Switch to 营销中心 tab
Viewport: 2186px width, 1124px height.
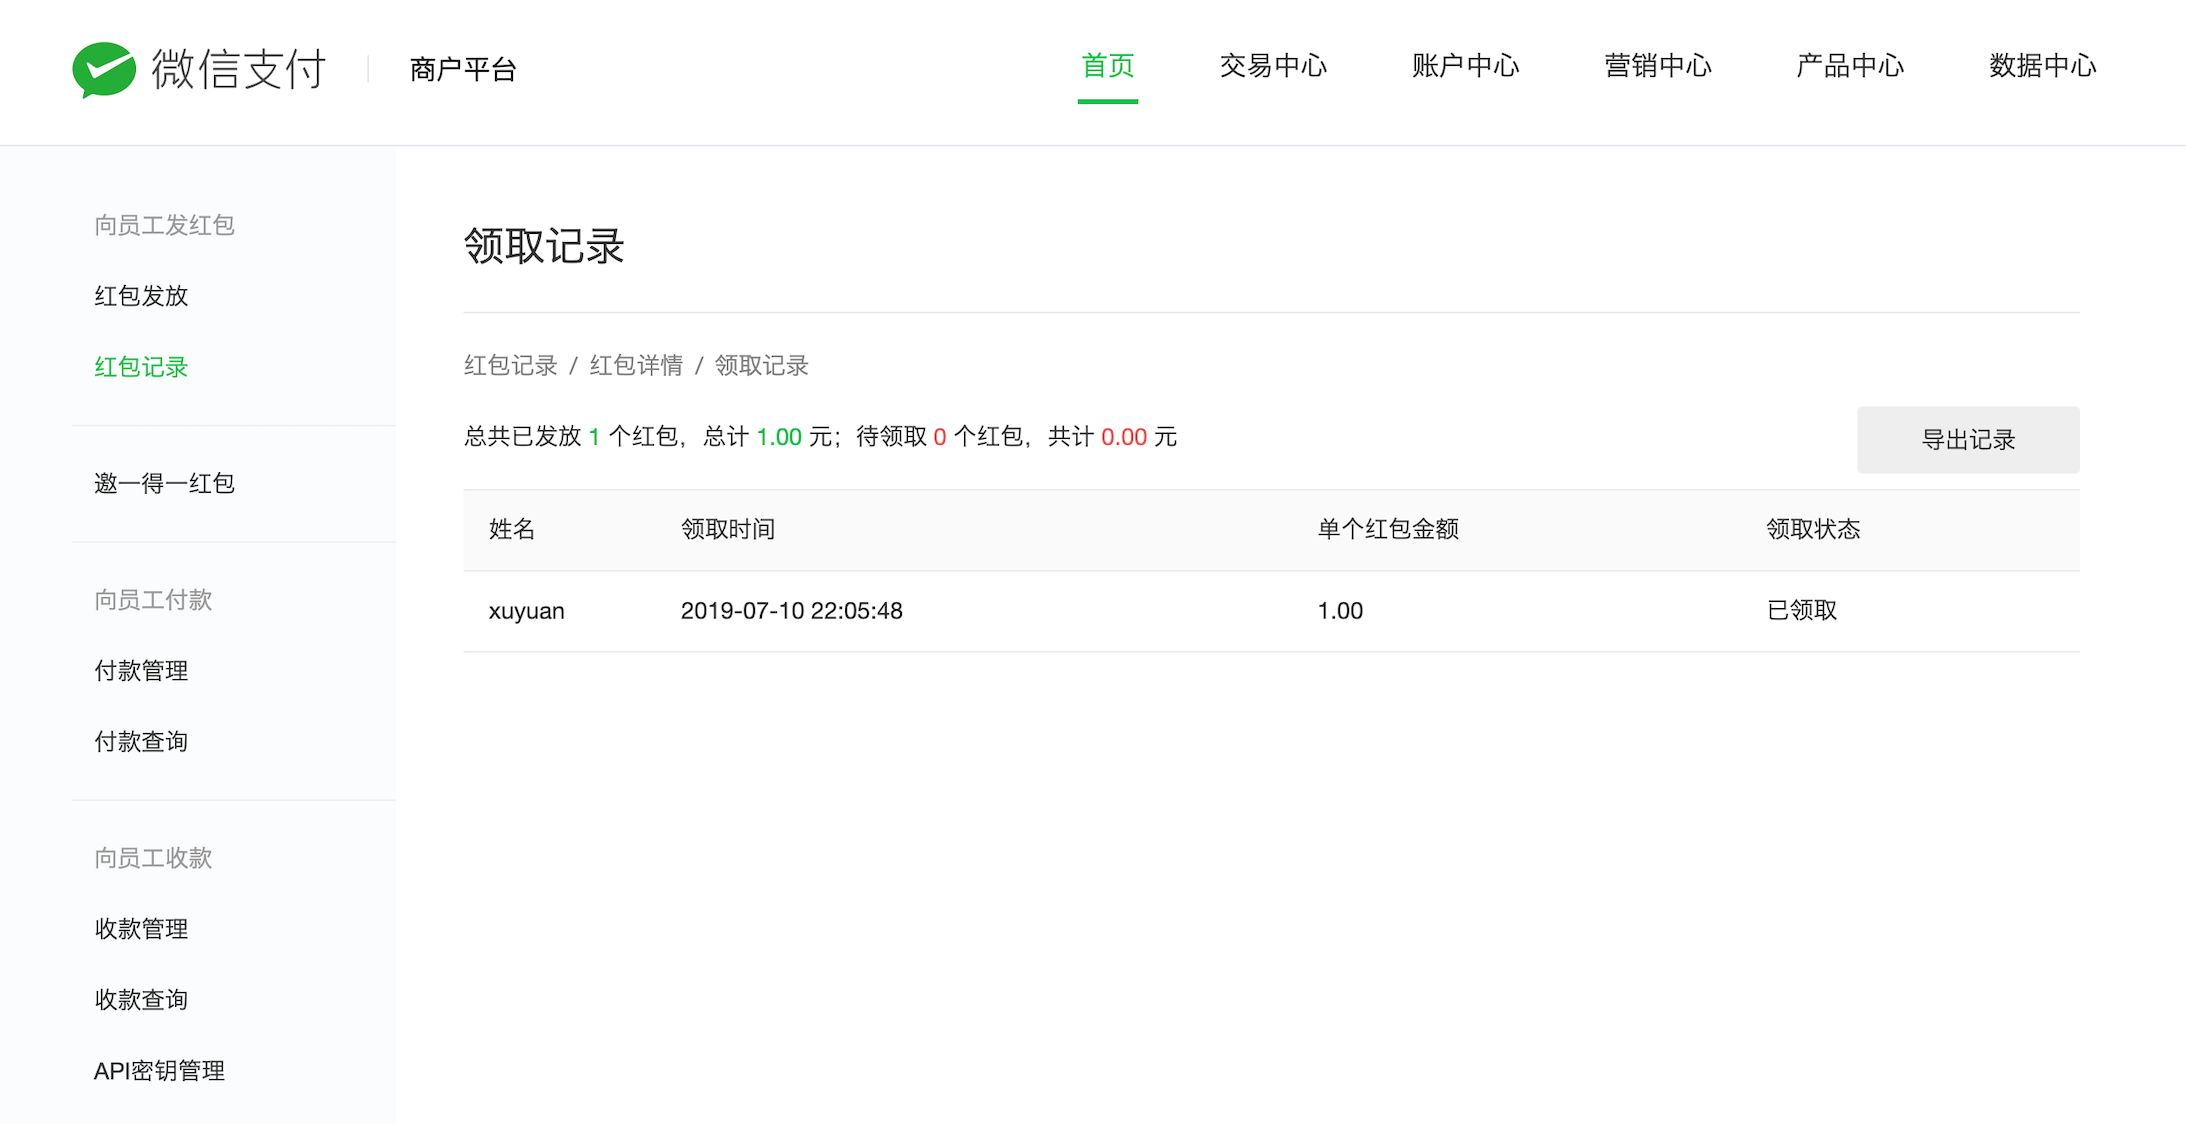pyautogui.click(x=1657, y=66)
